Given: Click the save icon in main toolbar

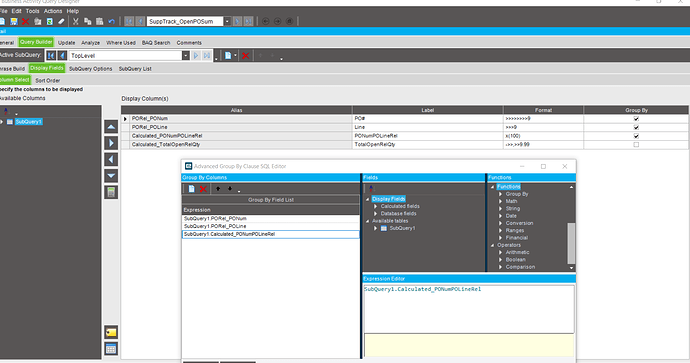Looking at the screenshot, I should tap(14, 21).
